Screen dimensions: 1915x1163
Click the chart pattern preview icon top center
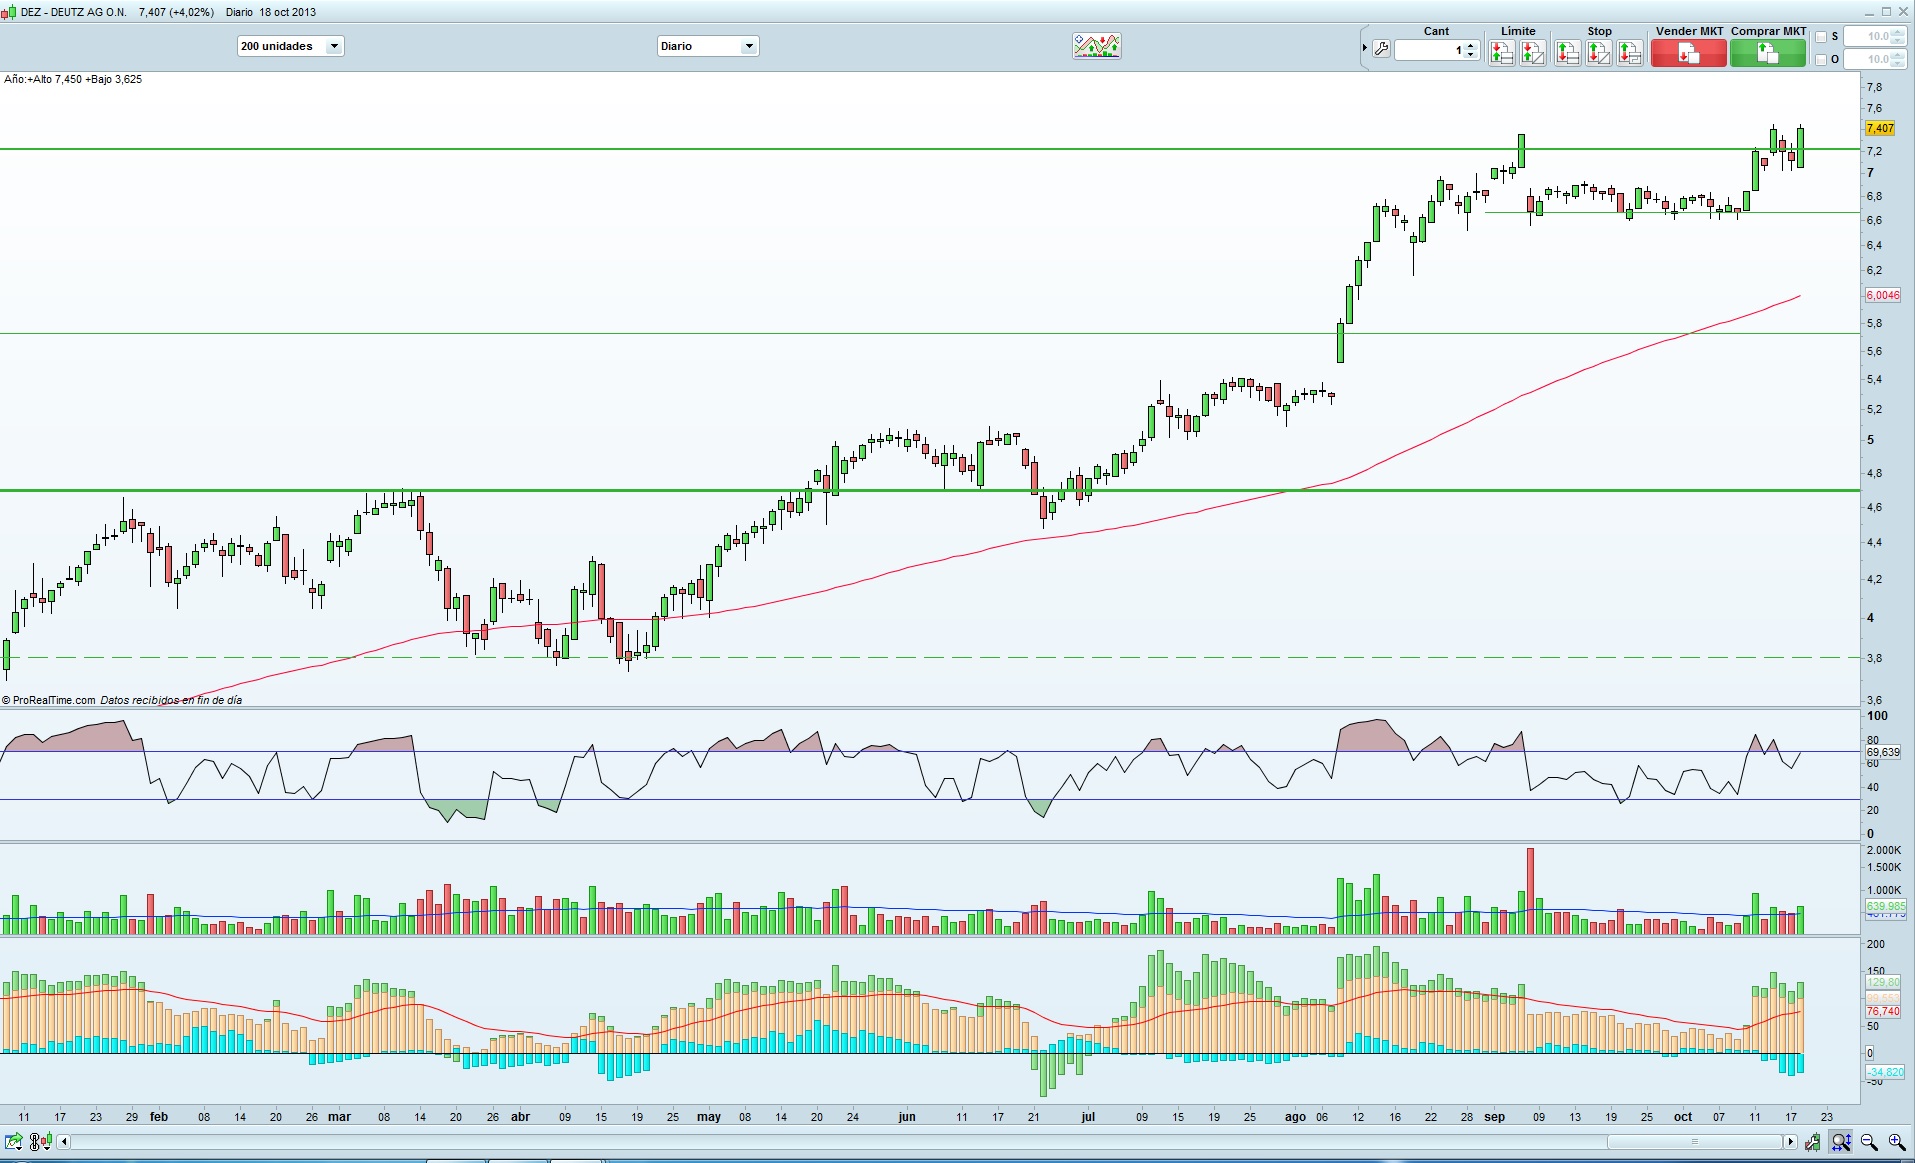(1095, 45)
